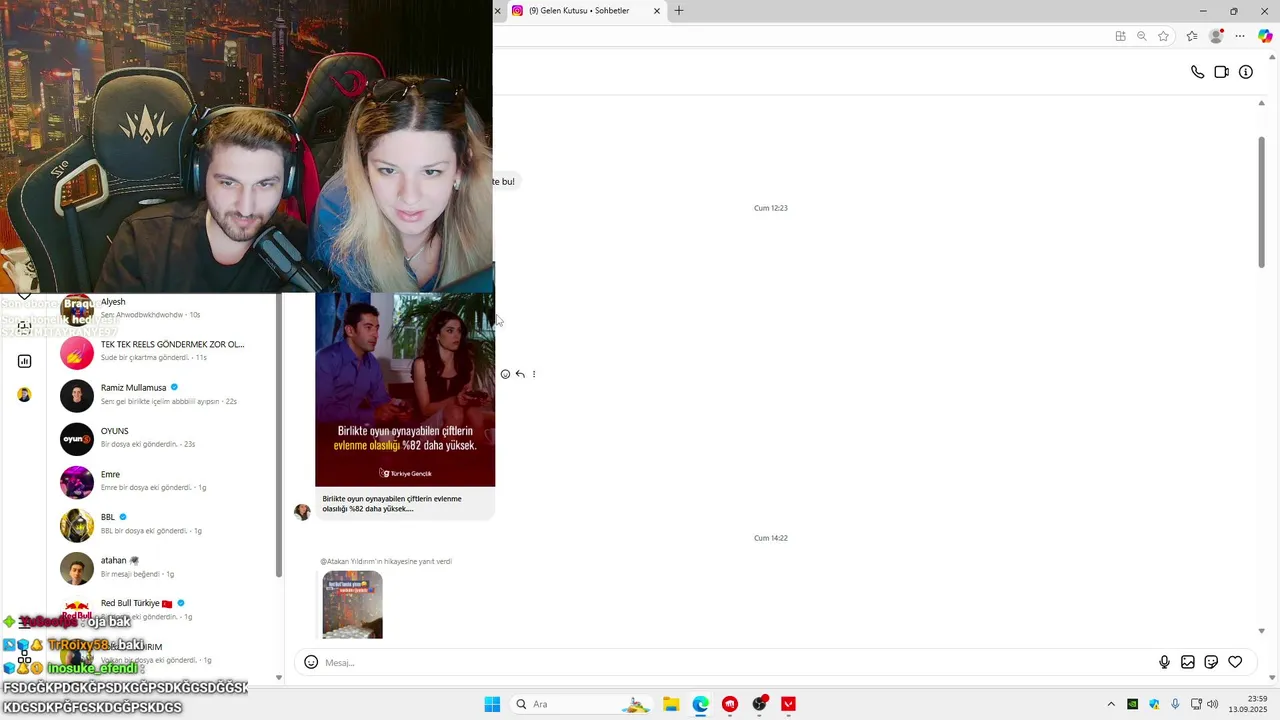
Task: Open NVIDIA tray icon
Action: point(1133,704)
